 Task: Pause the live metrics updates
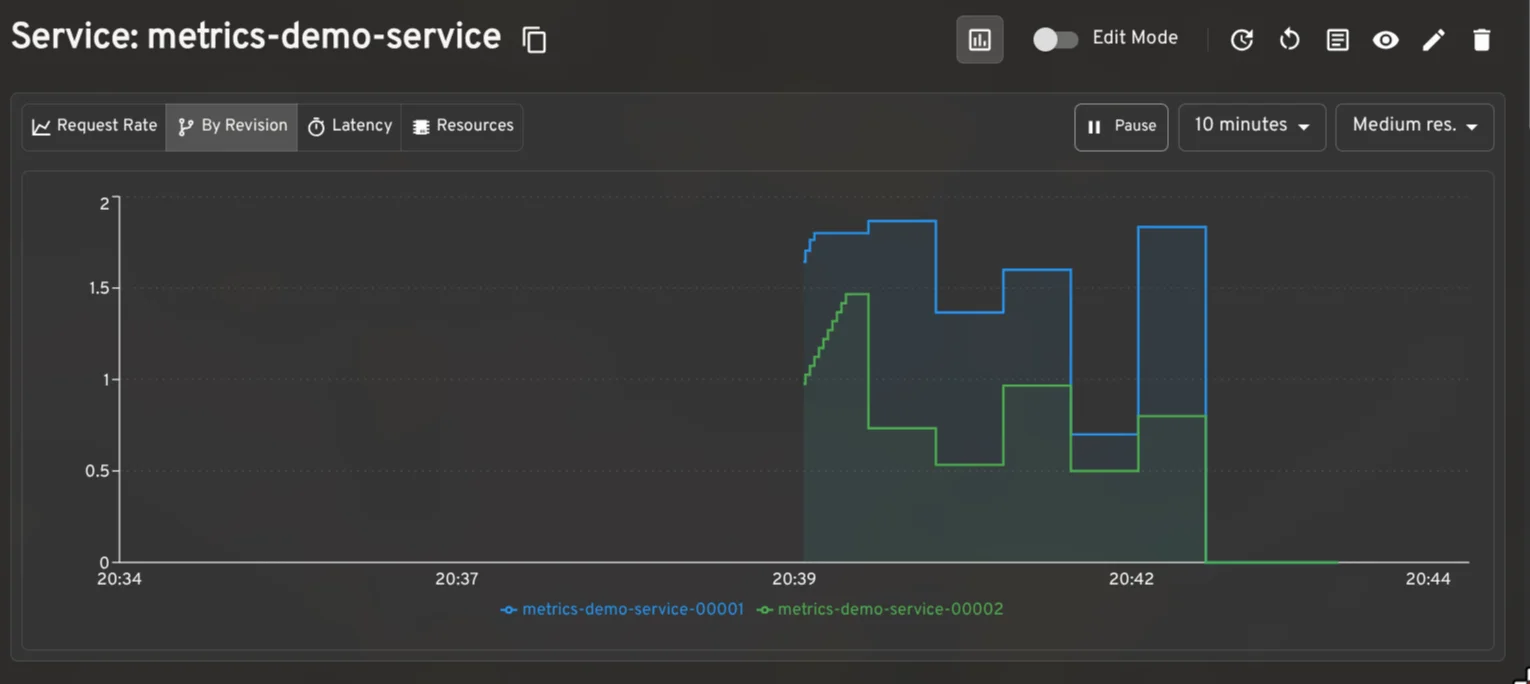click(x=1121, y=127)
